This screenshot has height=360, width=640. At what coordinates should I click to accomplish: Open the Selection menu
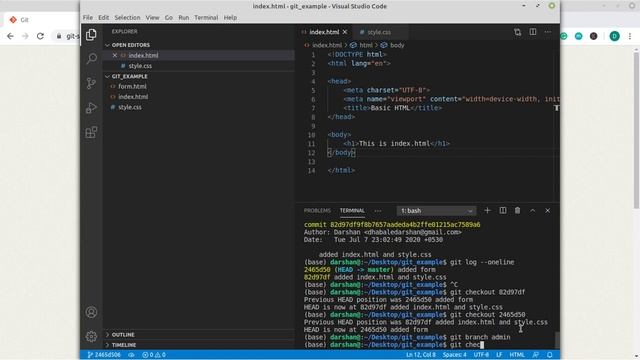coord(127,18)
